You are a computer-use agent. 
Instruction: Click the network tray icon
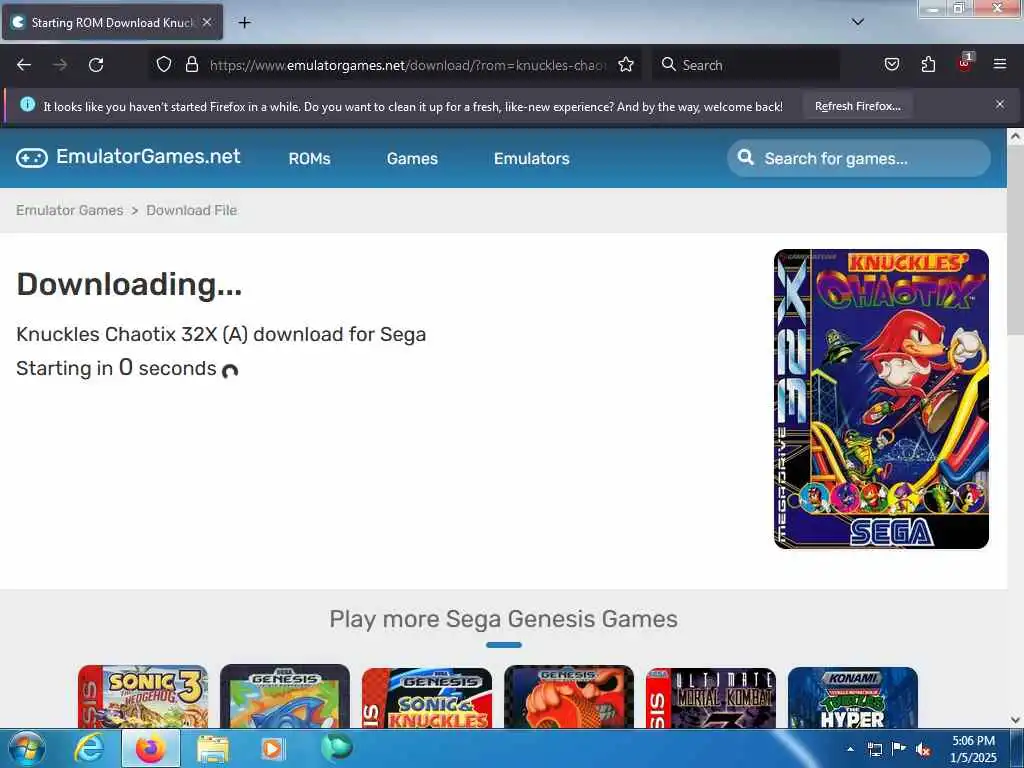(x=875, y=750)
